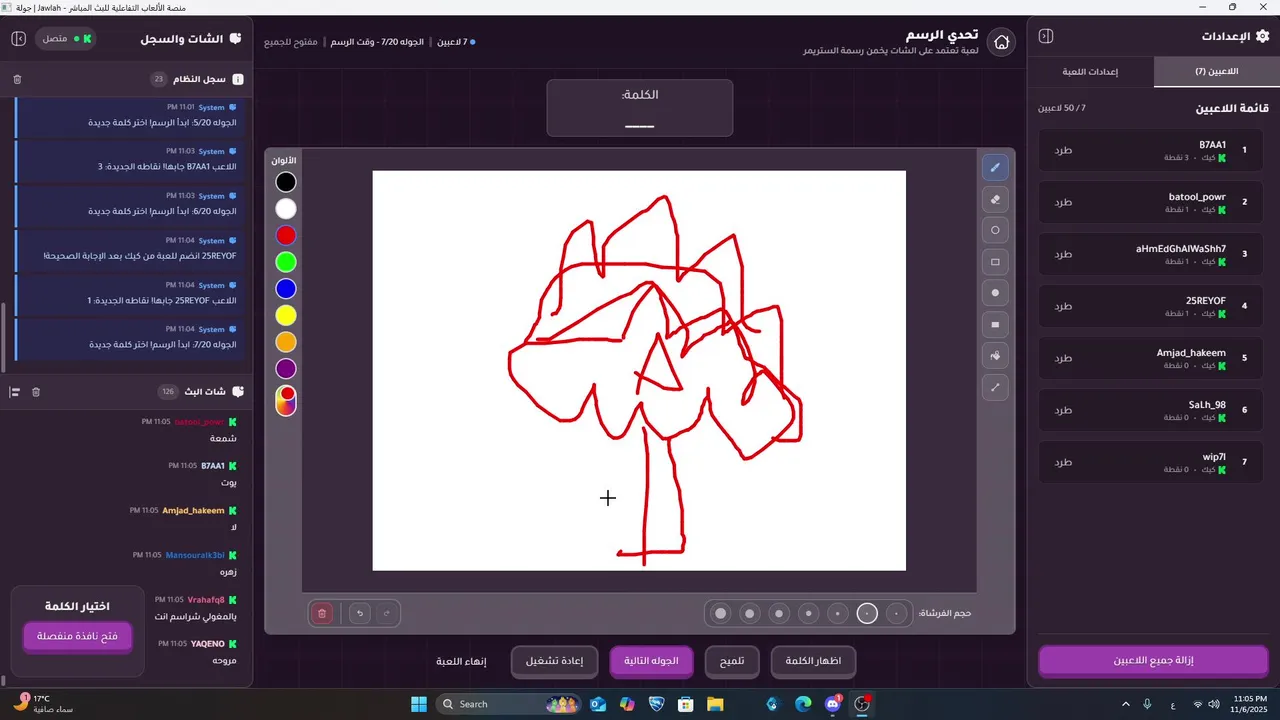Click the red trash clear-canvas button
The height and width of the screenshot is (720, 1280).
tap(322, 613)
